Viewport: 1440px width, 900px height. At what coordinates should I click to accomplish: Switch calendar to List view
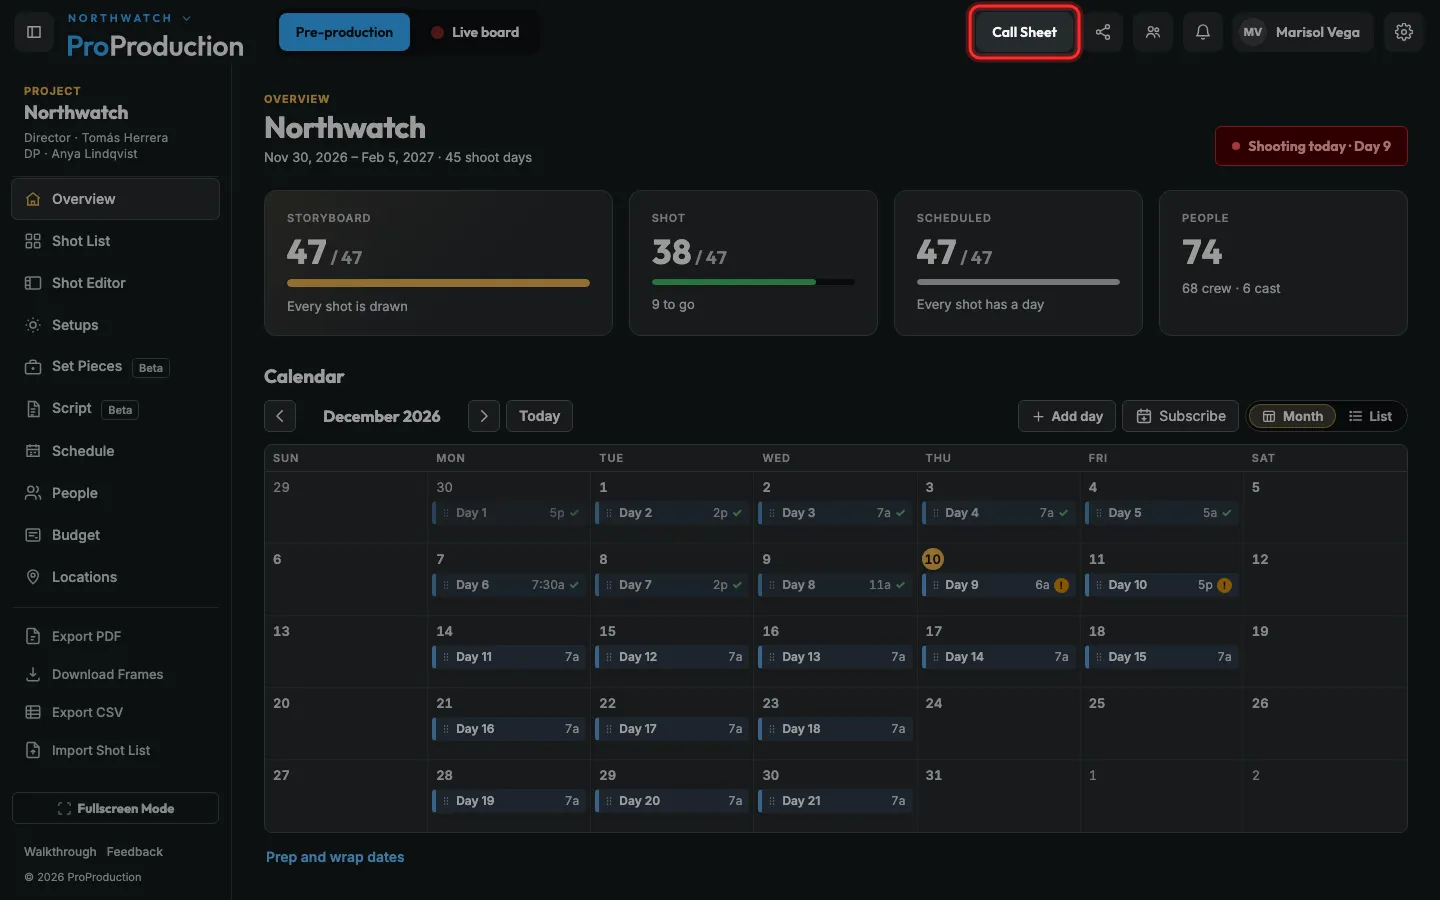coord(1370,416)
